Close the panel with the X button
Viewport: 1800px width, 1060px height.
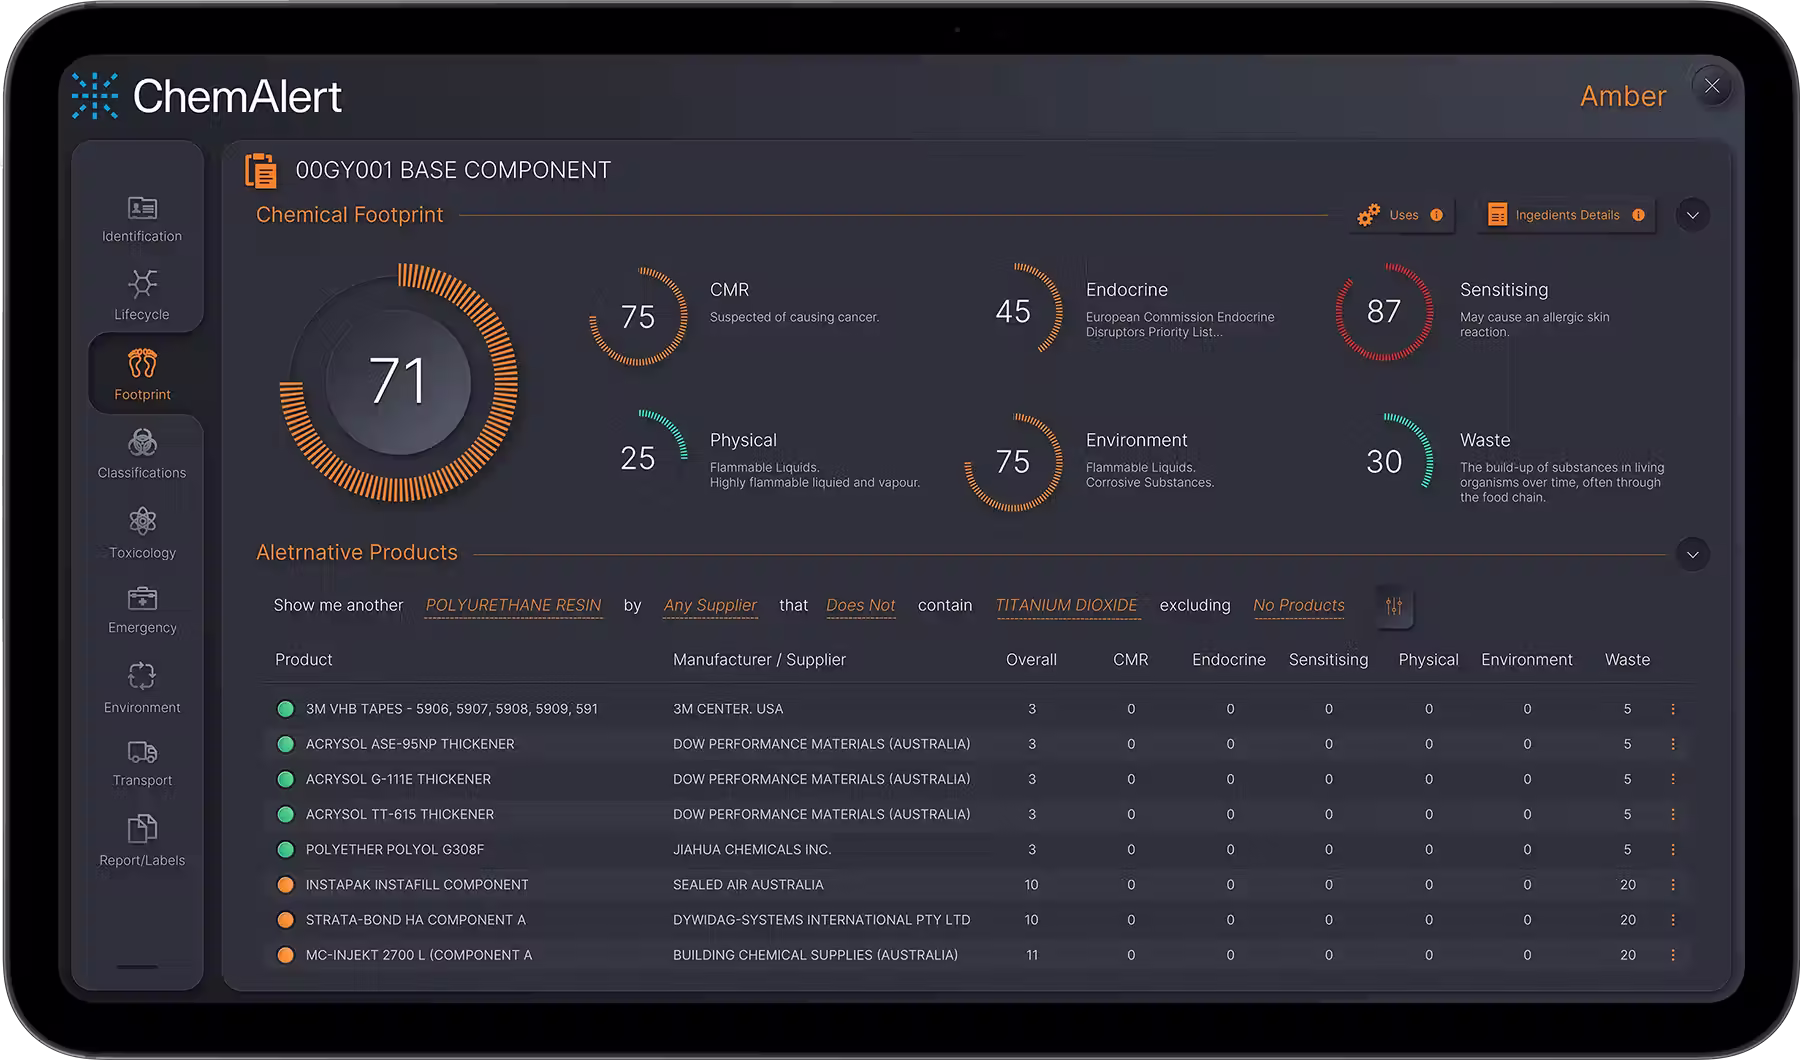click(x=1712, y=86)
